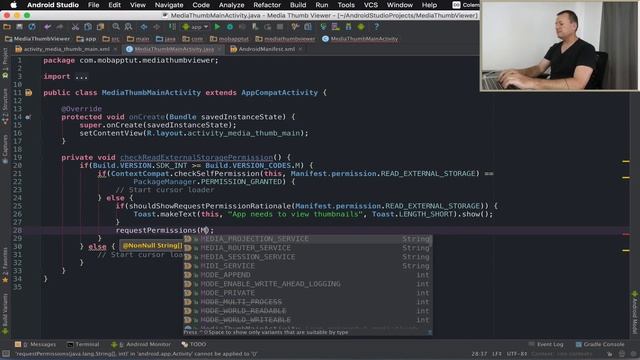The height and width of the screenshot is (360, 640).
Task: Select MEDIA_ROUTER_SERVICE completion suggestion
Action: [x=308, y=248]
